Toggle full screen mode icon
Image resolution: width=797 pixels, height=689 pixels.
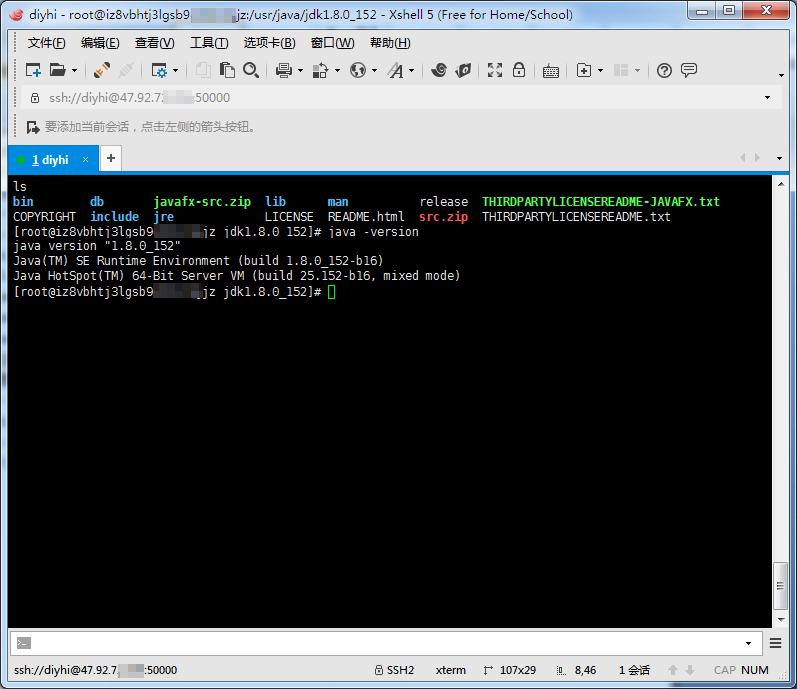(x=495, y=70)
